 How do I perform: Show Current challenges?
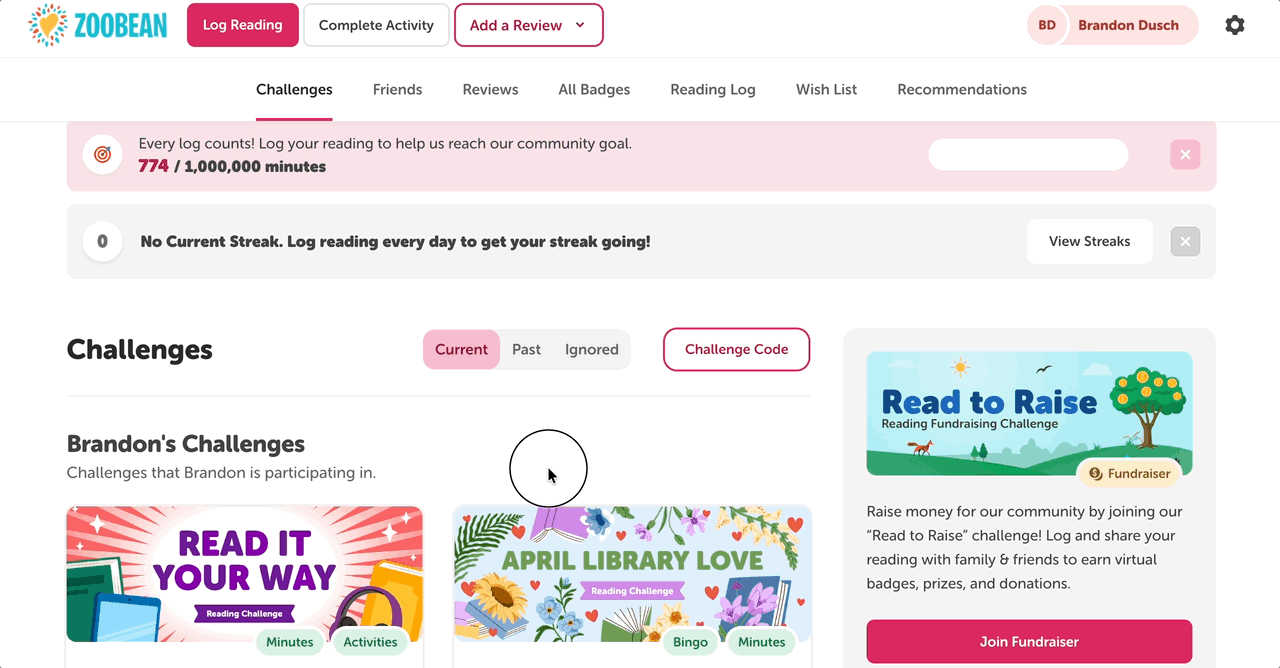click(461, 350)
